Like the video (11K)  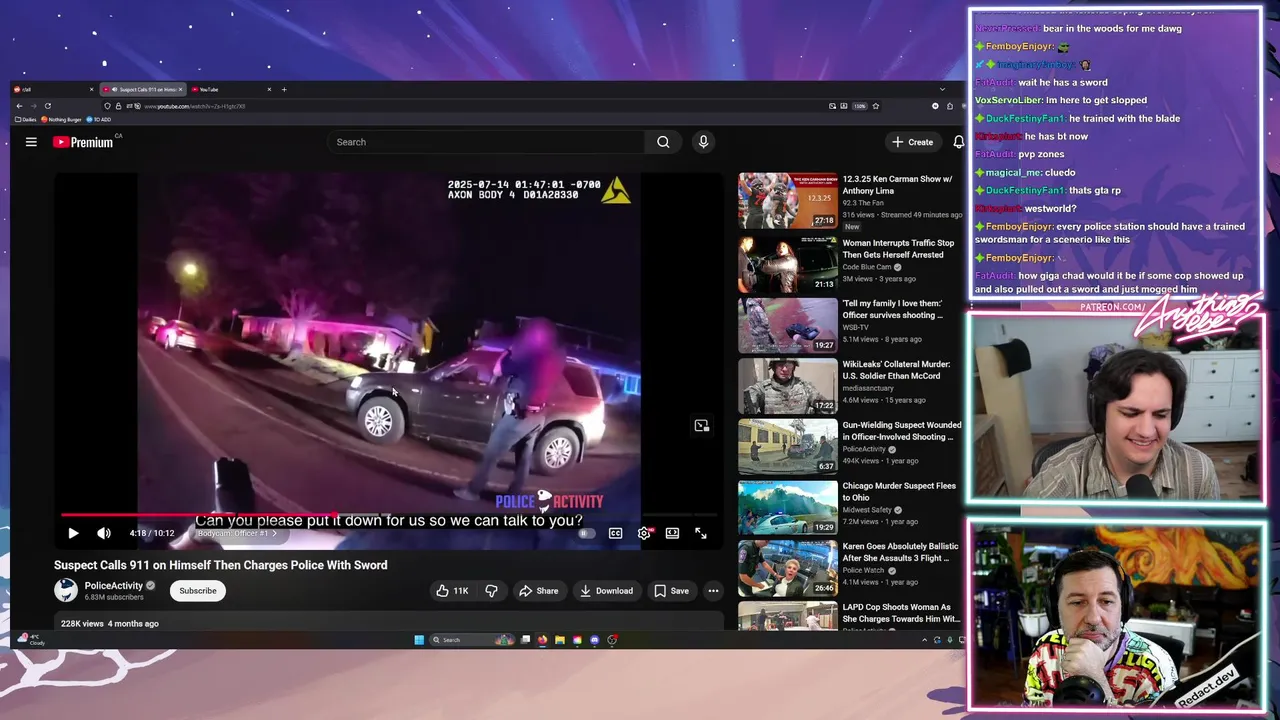click(x=452, y=590)
